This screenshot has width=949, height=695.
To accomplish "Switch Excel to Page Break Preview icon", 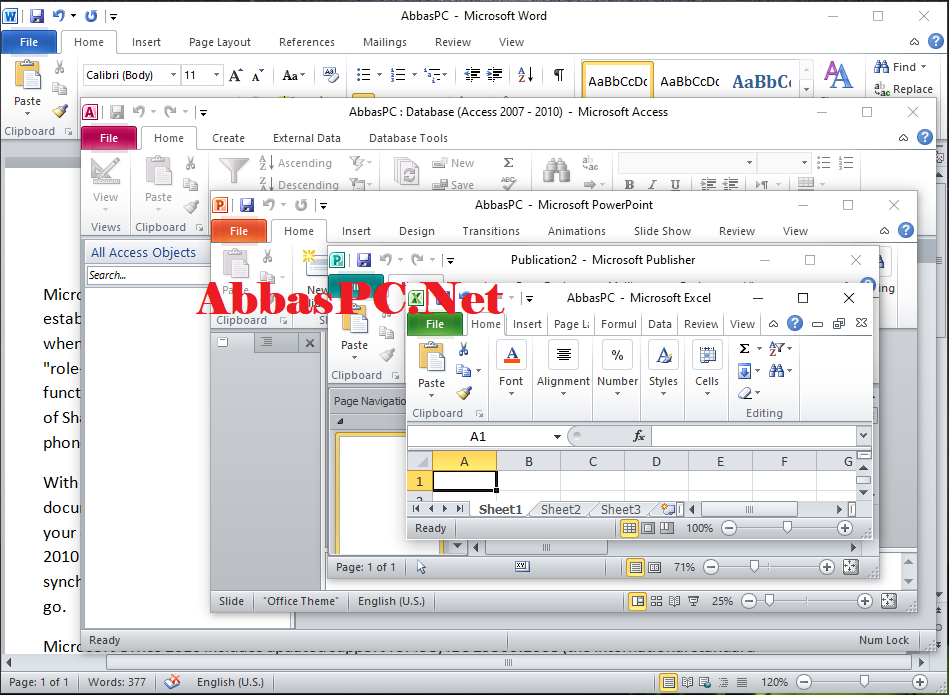I will pyautogui.click(x=666, y=528).
